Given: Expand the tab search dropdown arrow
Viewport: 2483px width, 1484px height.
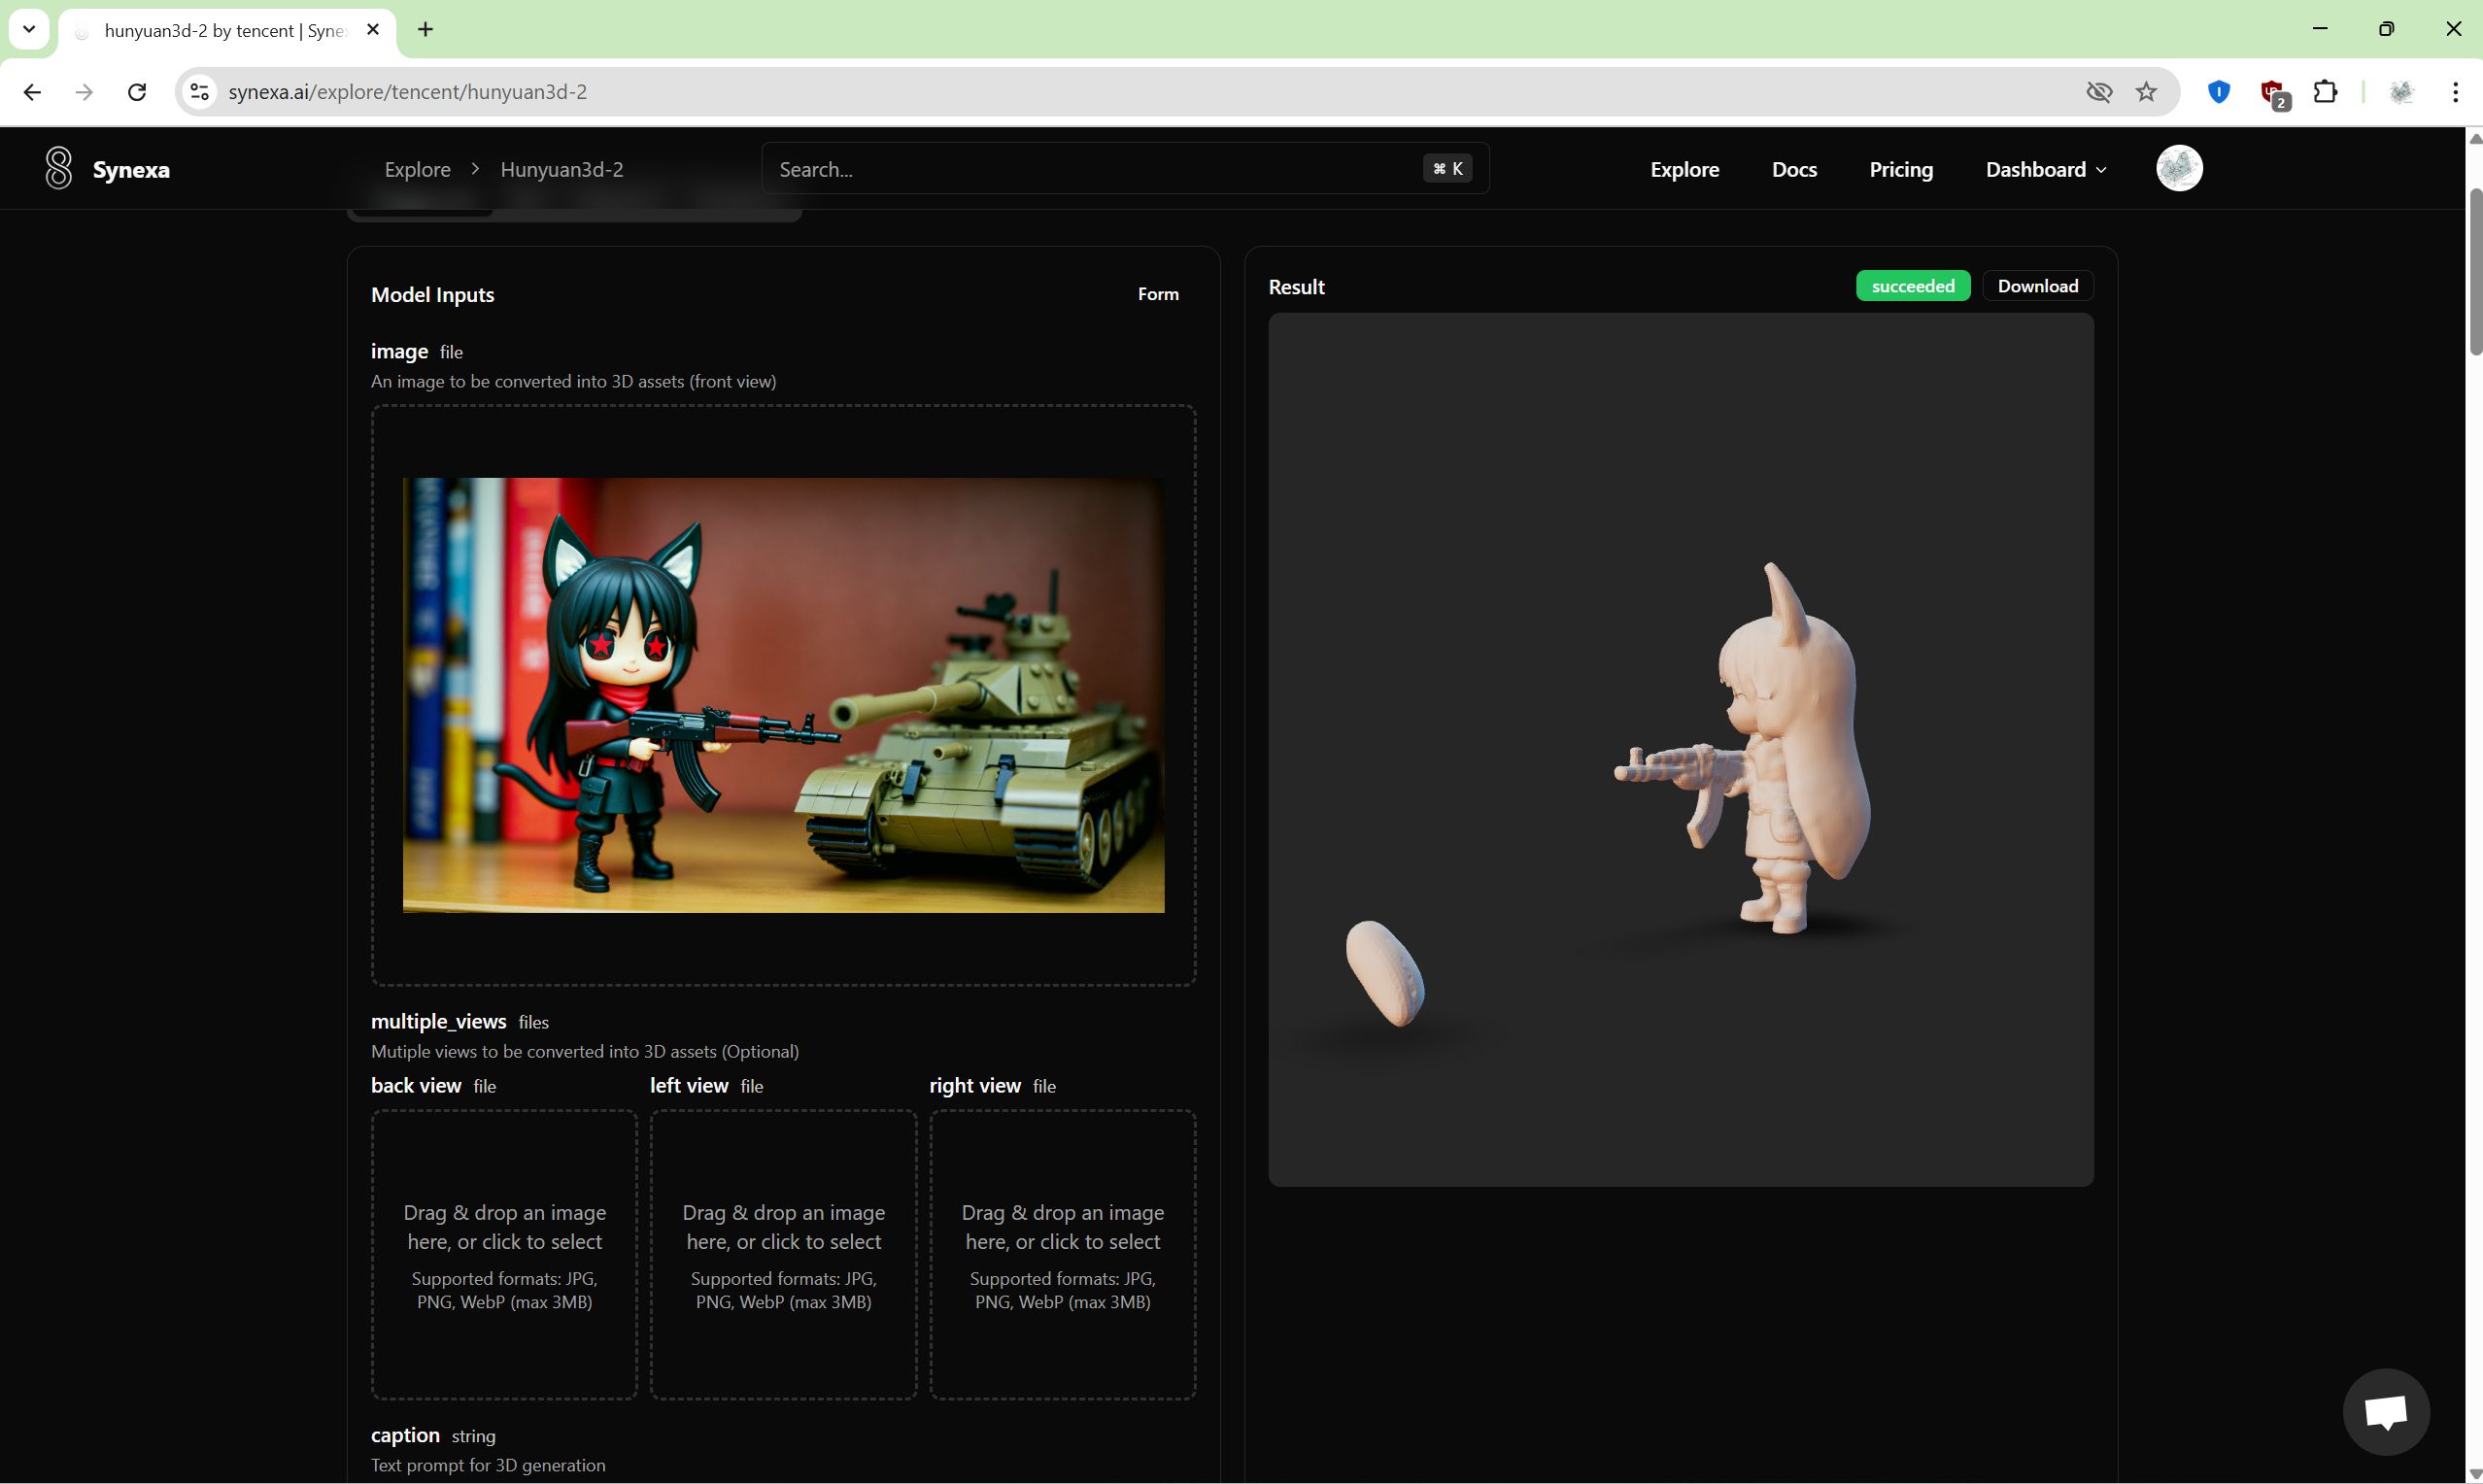Looking at the screenshot, I should (29, 29).
